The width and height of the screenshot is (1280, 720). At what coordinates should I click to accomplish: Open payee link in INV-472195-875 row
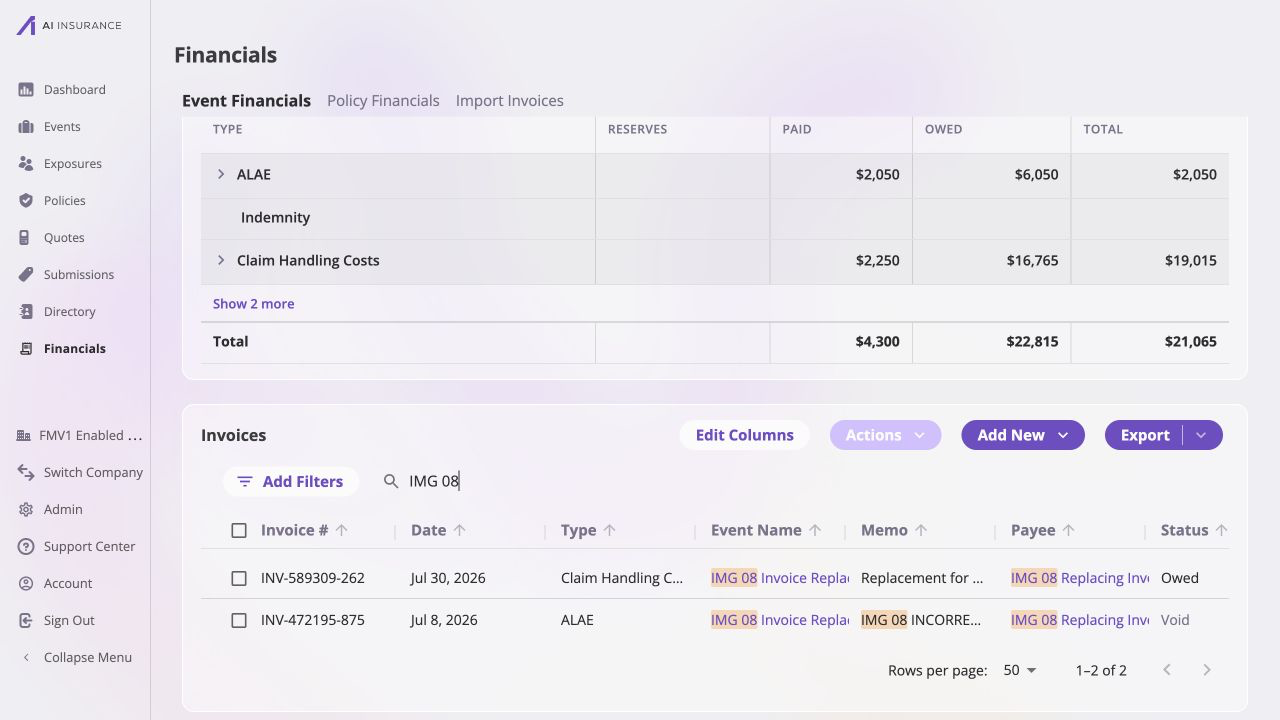pyautogui.click(x=1080, y=620)
